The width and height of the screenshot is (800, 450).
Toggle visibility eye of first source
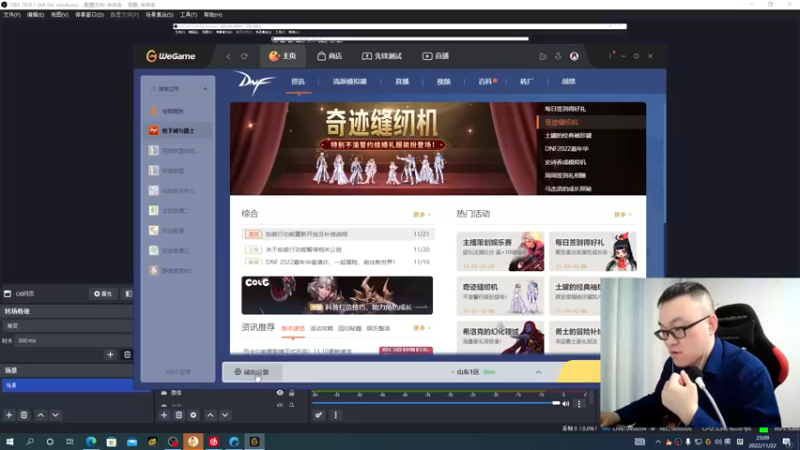(x=280, y=393)
